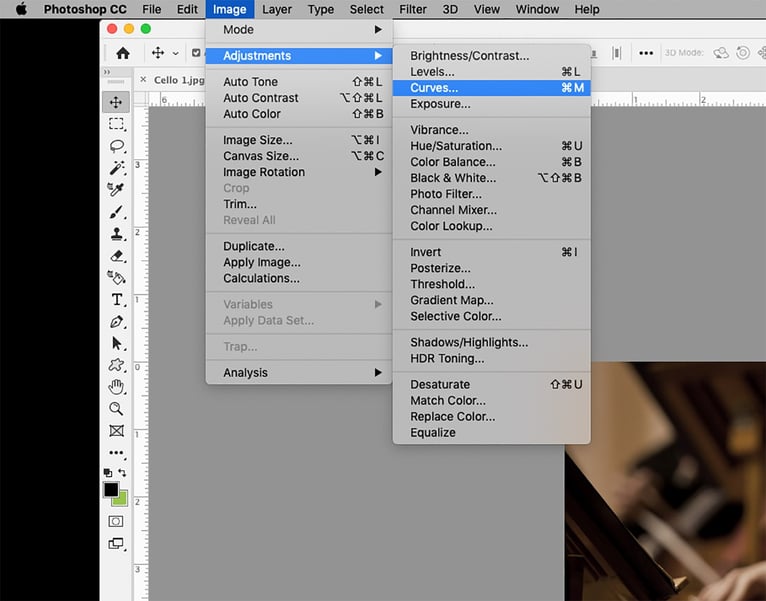Select the Lasso tool

[117, 146]
